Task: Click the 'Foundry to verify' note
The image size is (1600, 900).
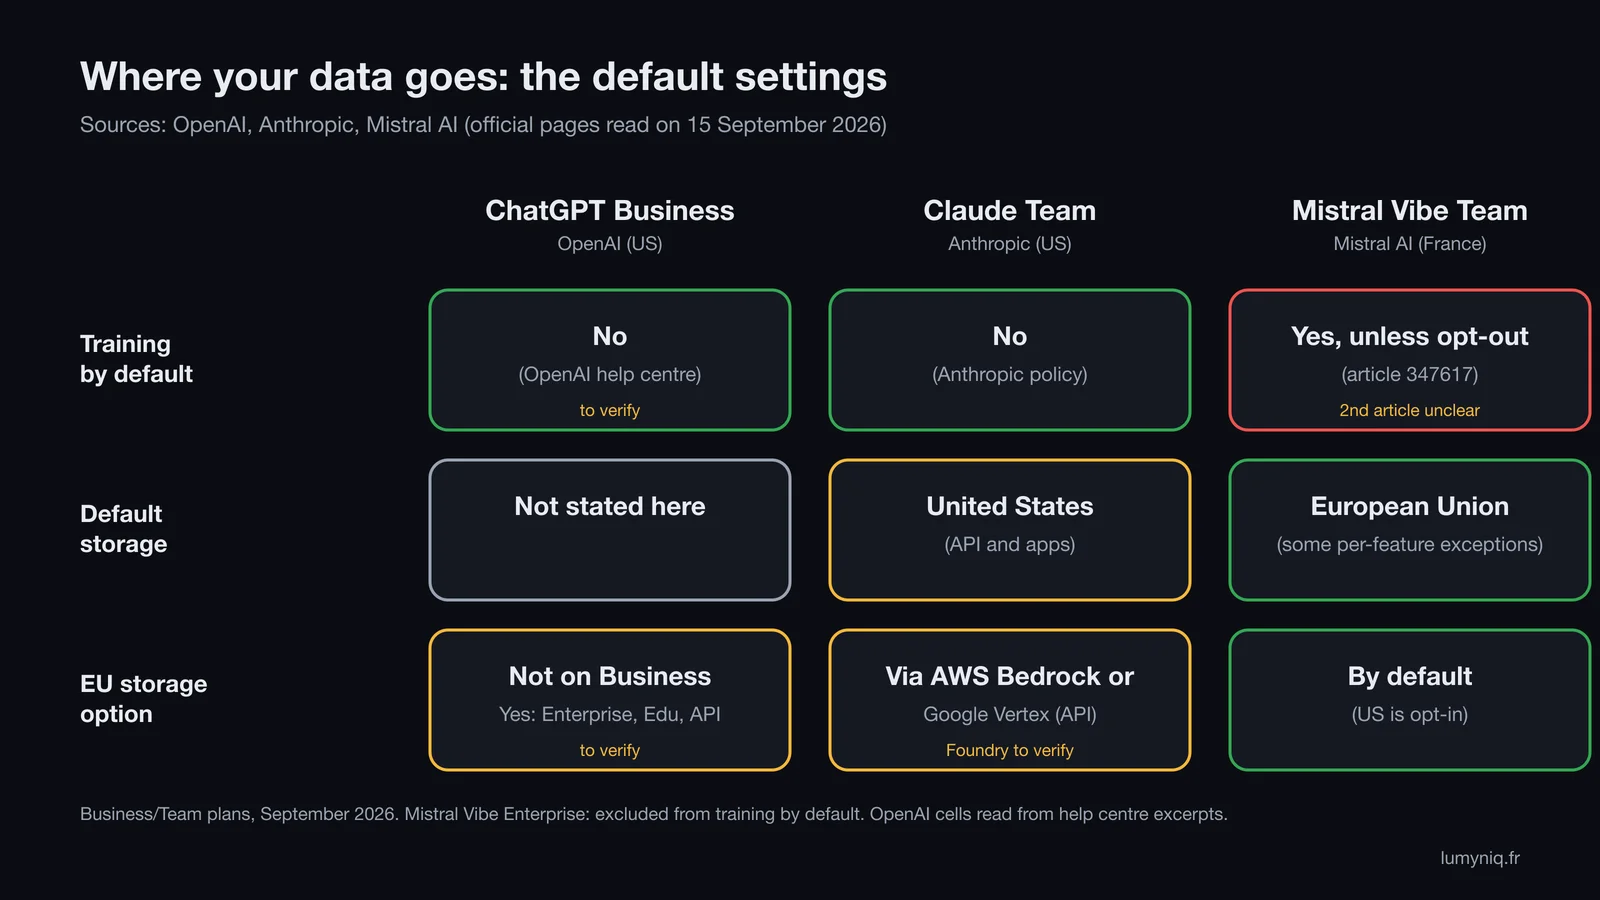Action: (1010, 750)
